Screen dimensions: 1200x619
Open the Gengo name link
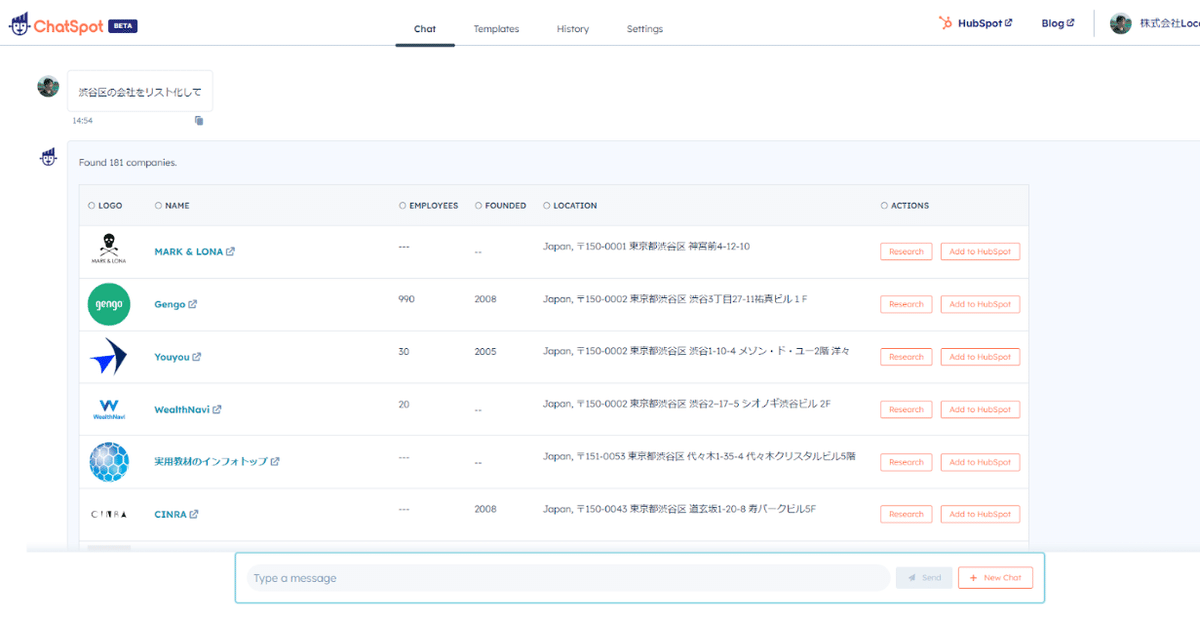[170, 304]
